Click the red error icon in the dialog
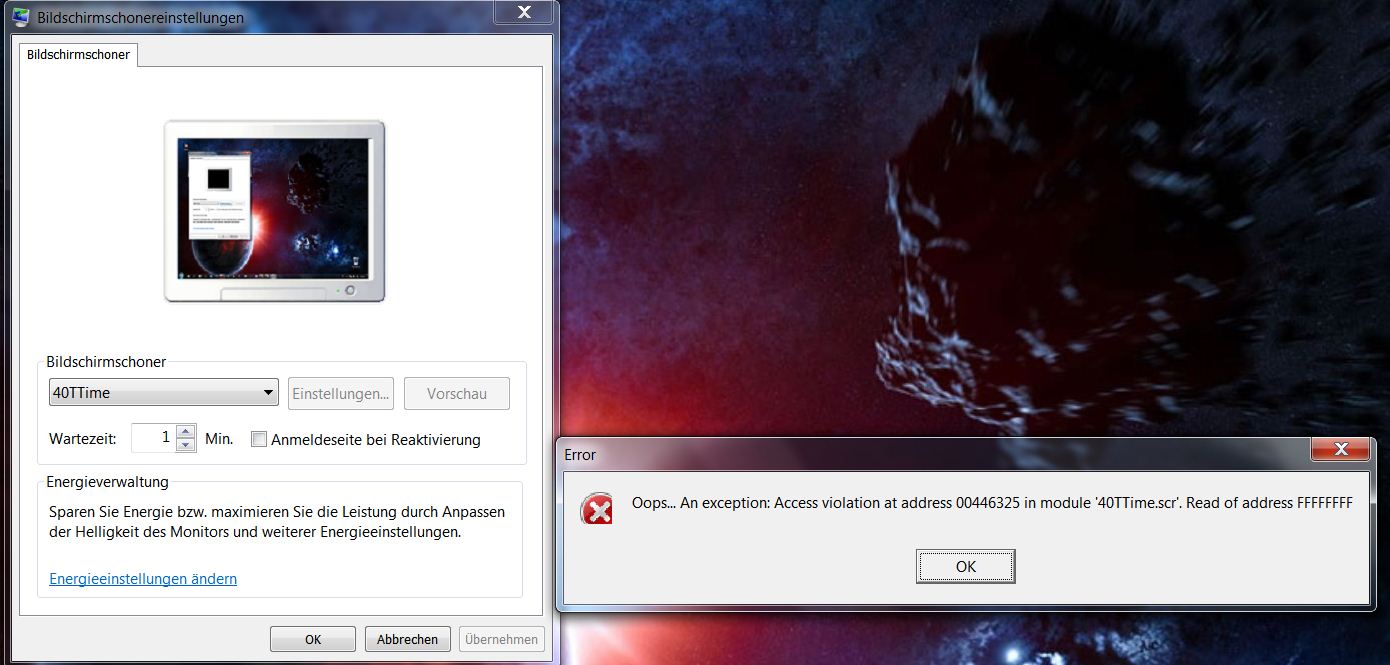The width and height of the screenshot is (1390, 665). click(x=597, y=511)
